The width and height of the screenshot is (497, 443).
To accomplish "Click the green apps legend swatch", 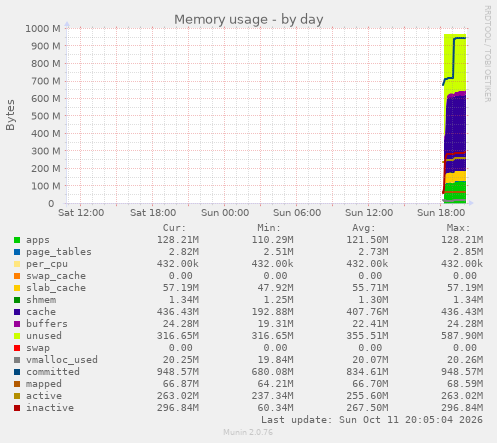I will tap(17, 240).
